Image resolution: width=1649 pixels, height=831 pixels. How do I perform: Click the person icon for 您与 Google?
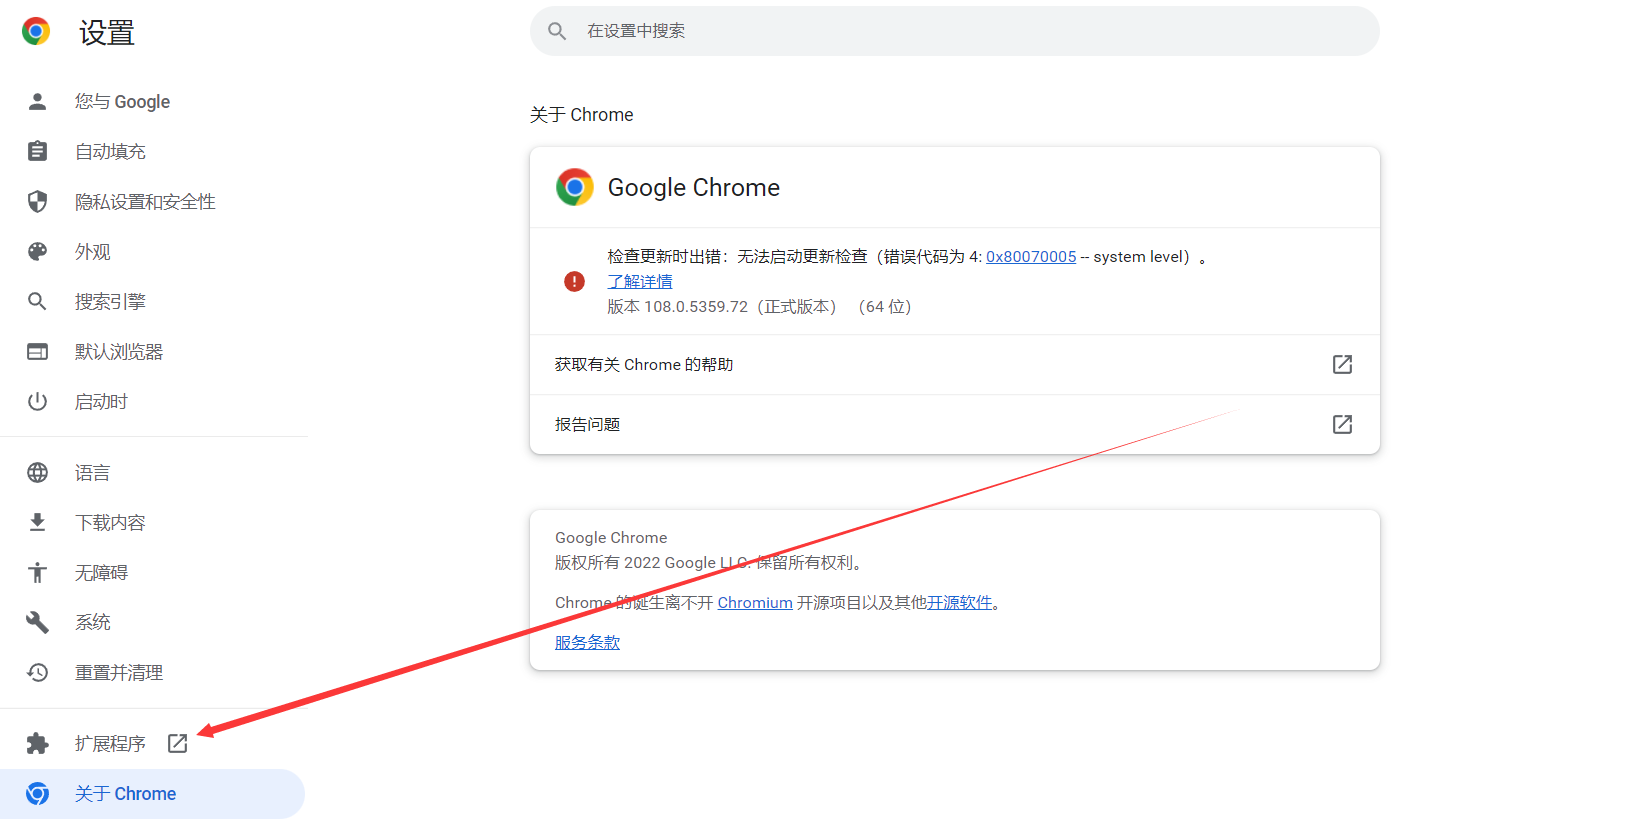coord(37,101)
